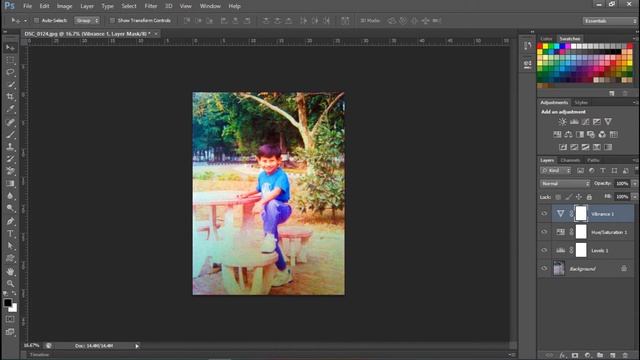
Task: Switch to the Paths tab
Action: (x=593, y=160)
